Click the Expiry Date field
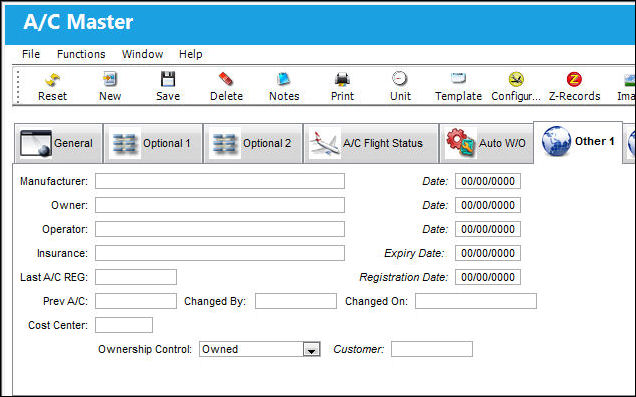 tap(488, 253)
